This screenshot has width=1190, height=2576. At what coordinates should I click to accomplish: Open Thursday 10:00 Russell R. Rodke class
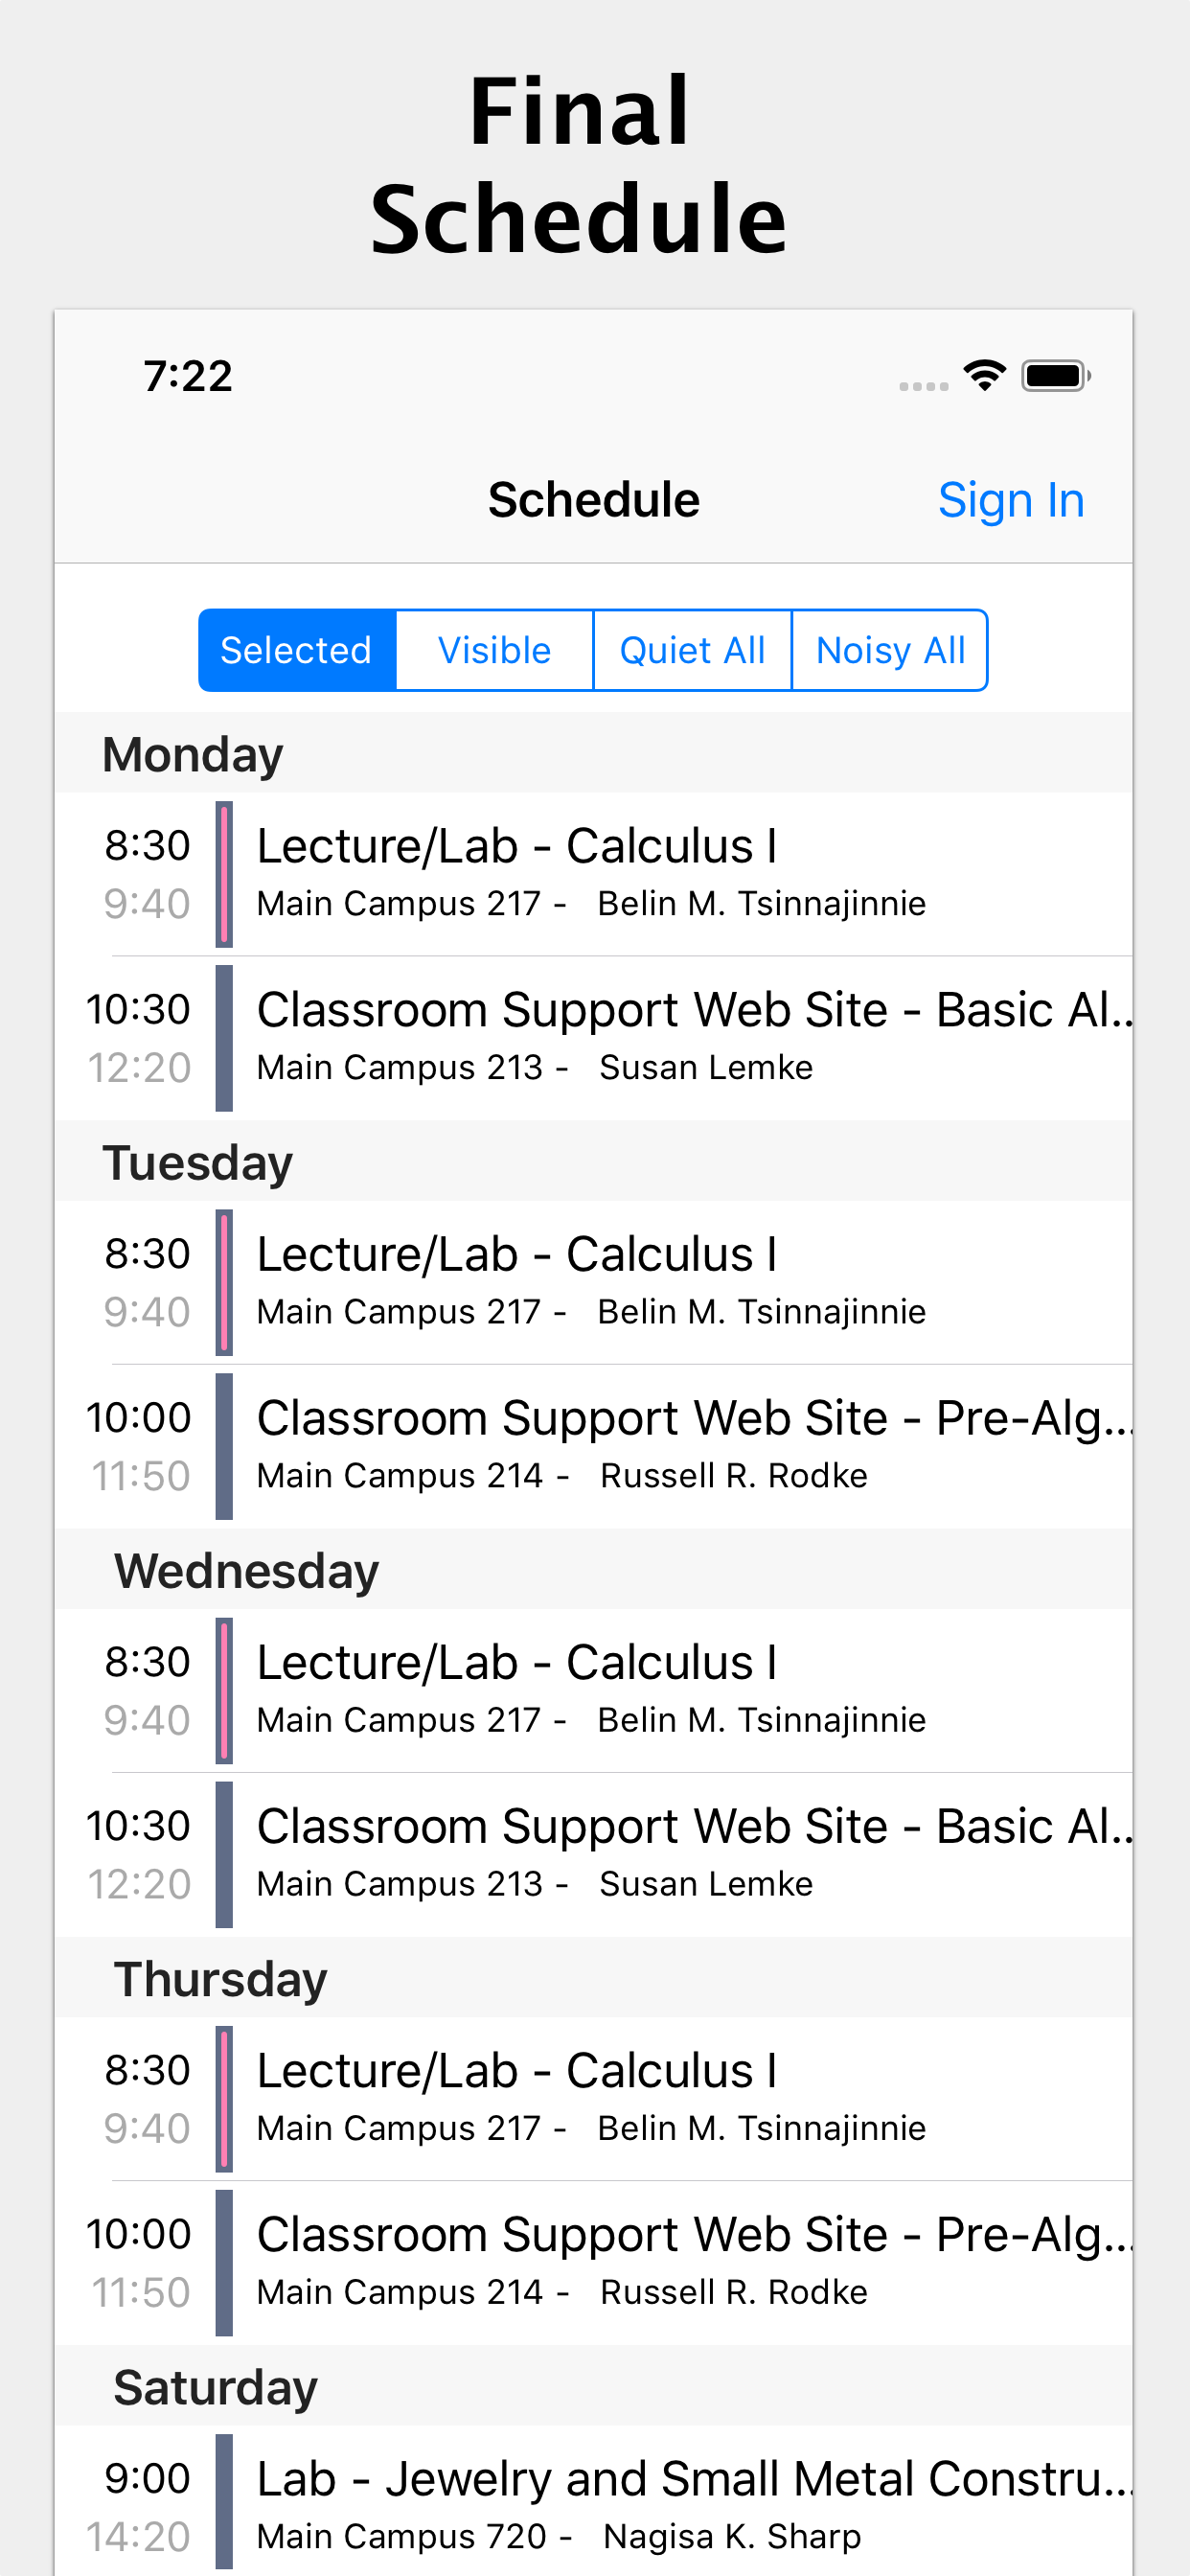coord(594,2262)
